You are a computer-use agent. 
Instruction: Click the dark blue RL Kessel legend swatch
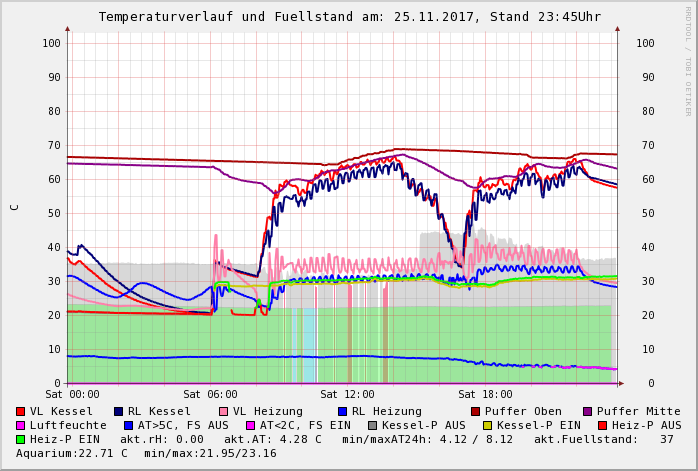(x=118, y=412)
